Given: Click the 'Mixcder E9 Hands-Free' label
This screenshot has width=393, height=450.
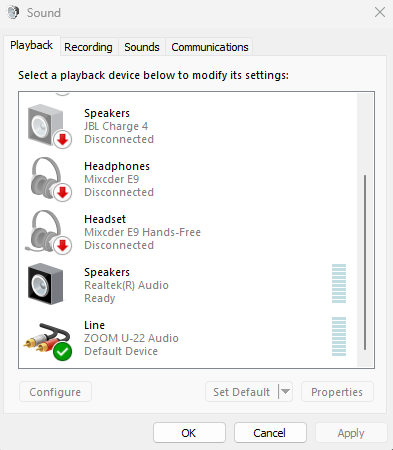Looking at the screenshot, I should [142, 232].
